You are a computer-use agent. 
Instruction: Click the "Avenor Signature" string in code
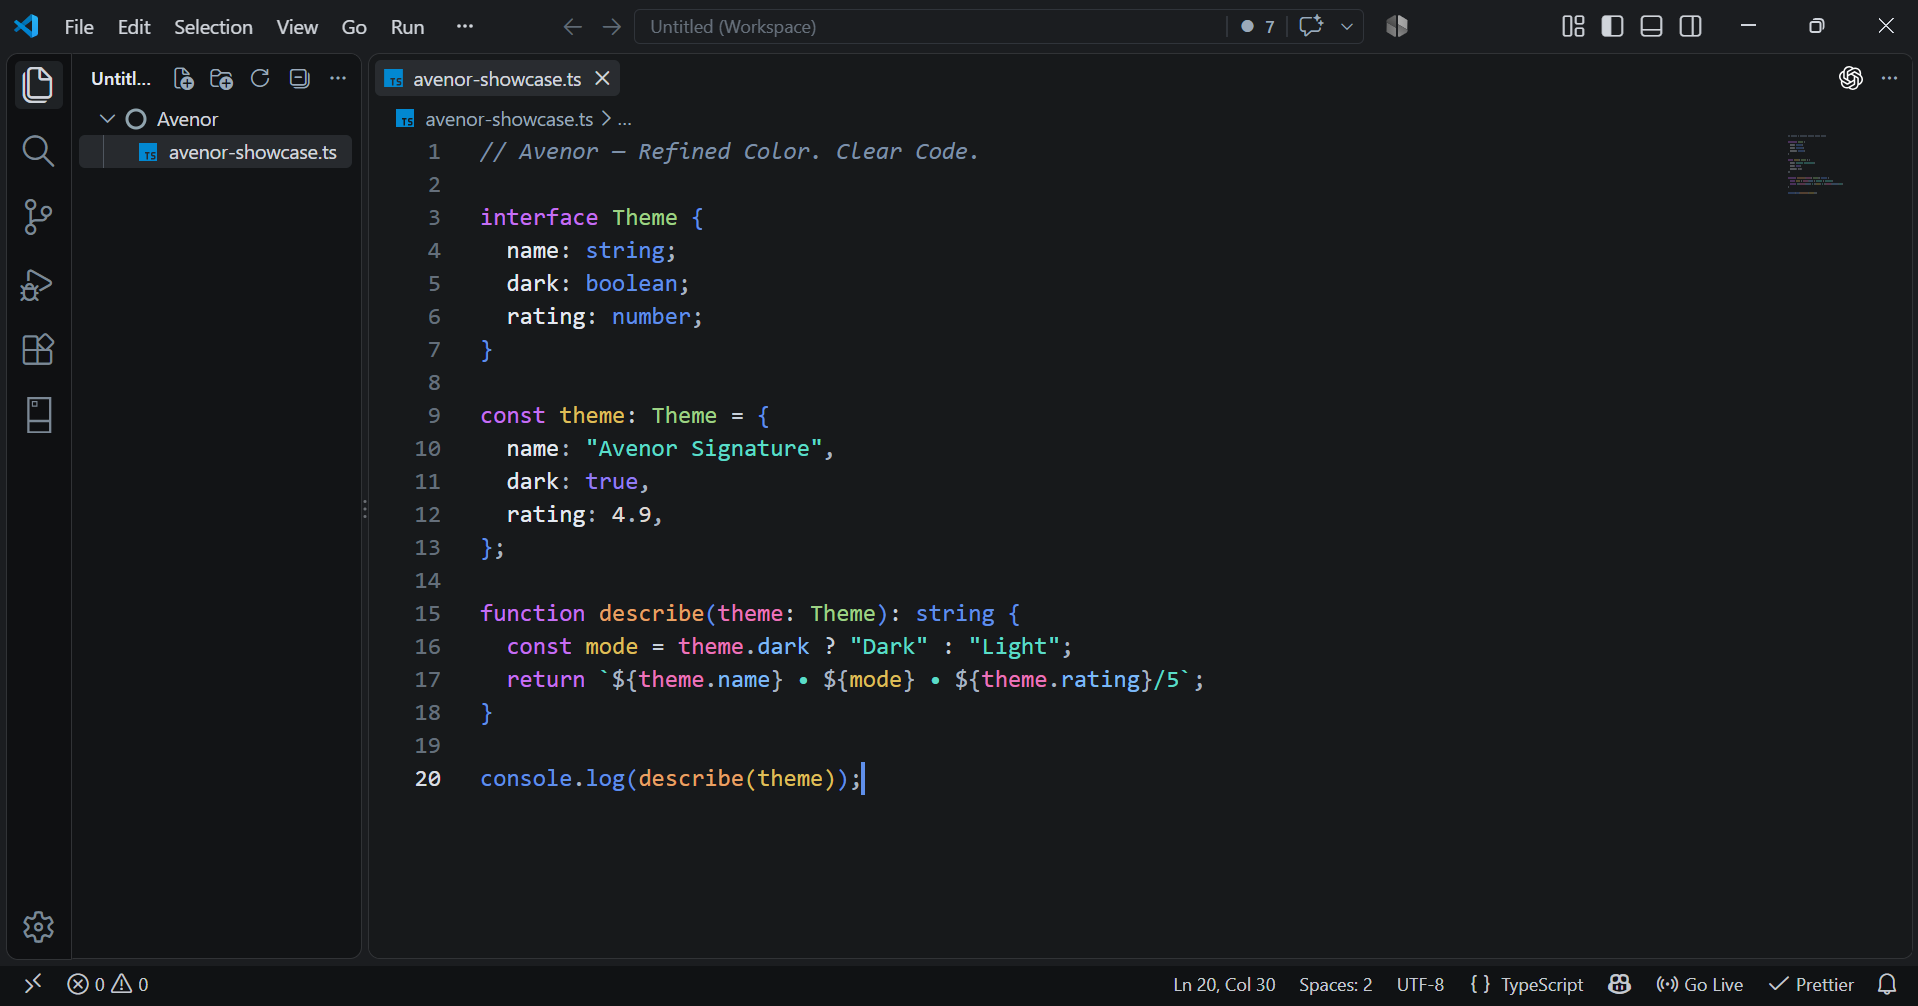tap(704, 449)
